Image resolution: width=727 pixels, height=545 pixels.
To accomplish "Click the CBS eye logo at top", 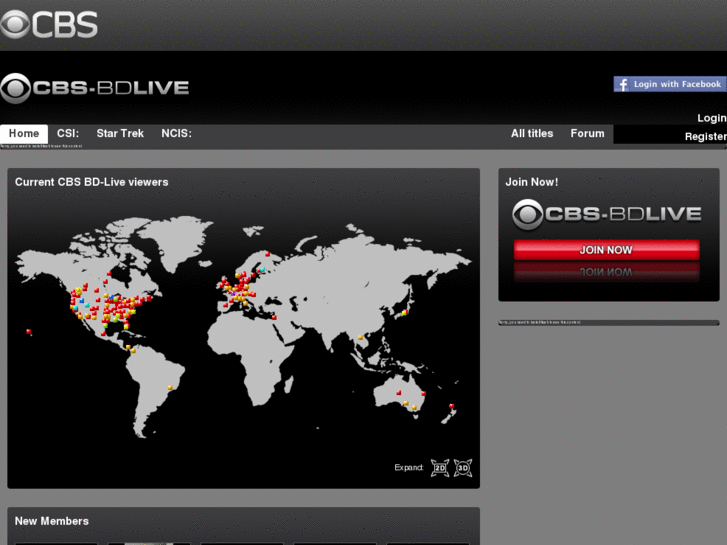I will 49,24.
